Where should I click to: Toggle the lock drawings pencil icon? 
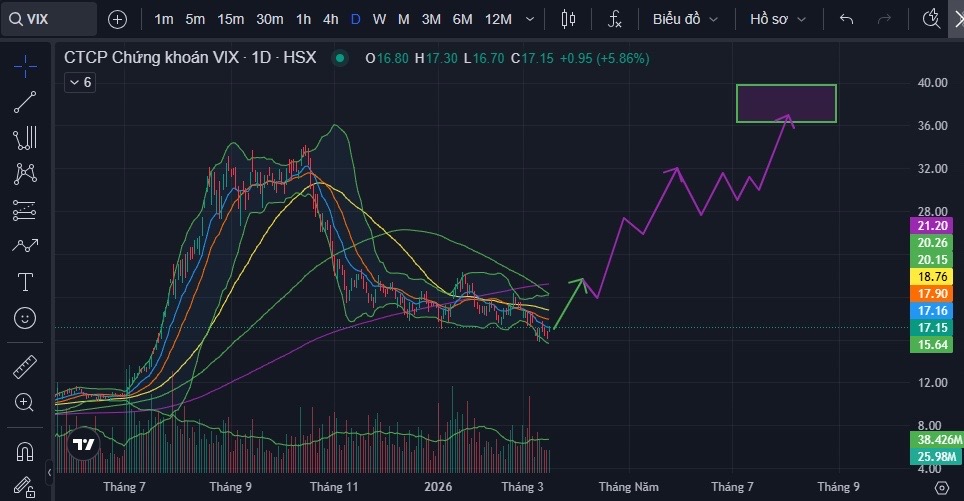(x=25, y=487)
